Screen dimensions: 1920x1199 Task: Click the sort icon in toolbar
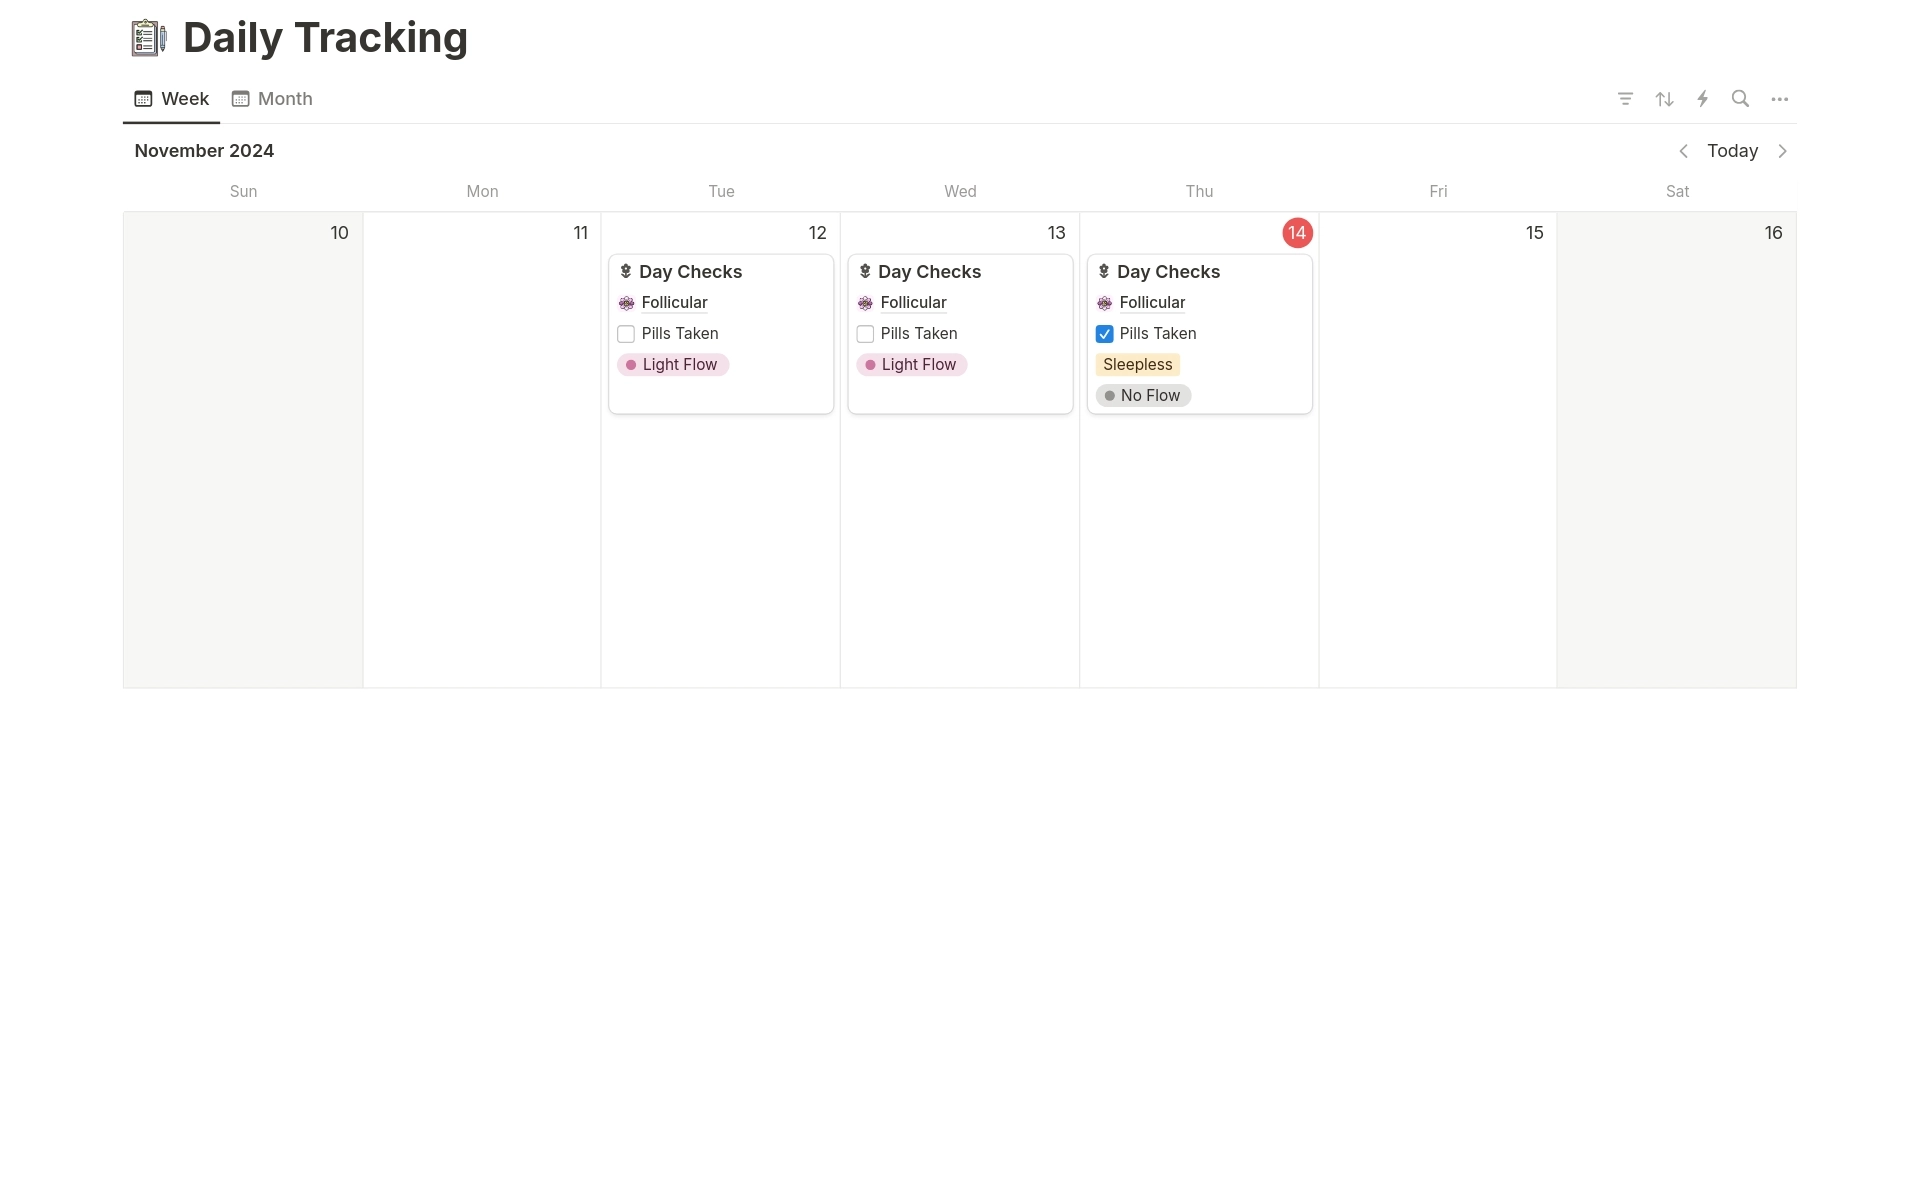pyautogui.click(x=1664, y=98)
